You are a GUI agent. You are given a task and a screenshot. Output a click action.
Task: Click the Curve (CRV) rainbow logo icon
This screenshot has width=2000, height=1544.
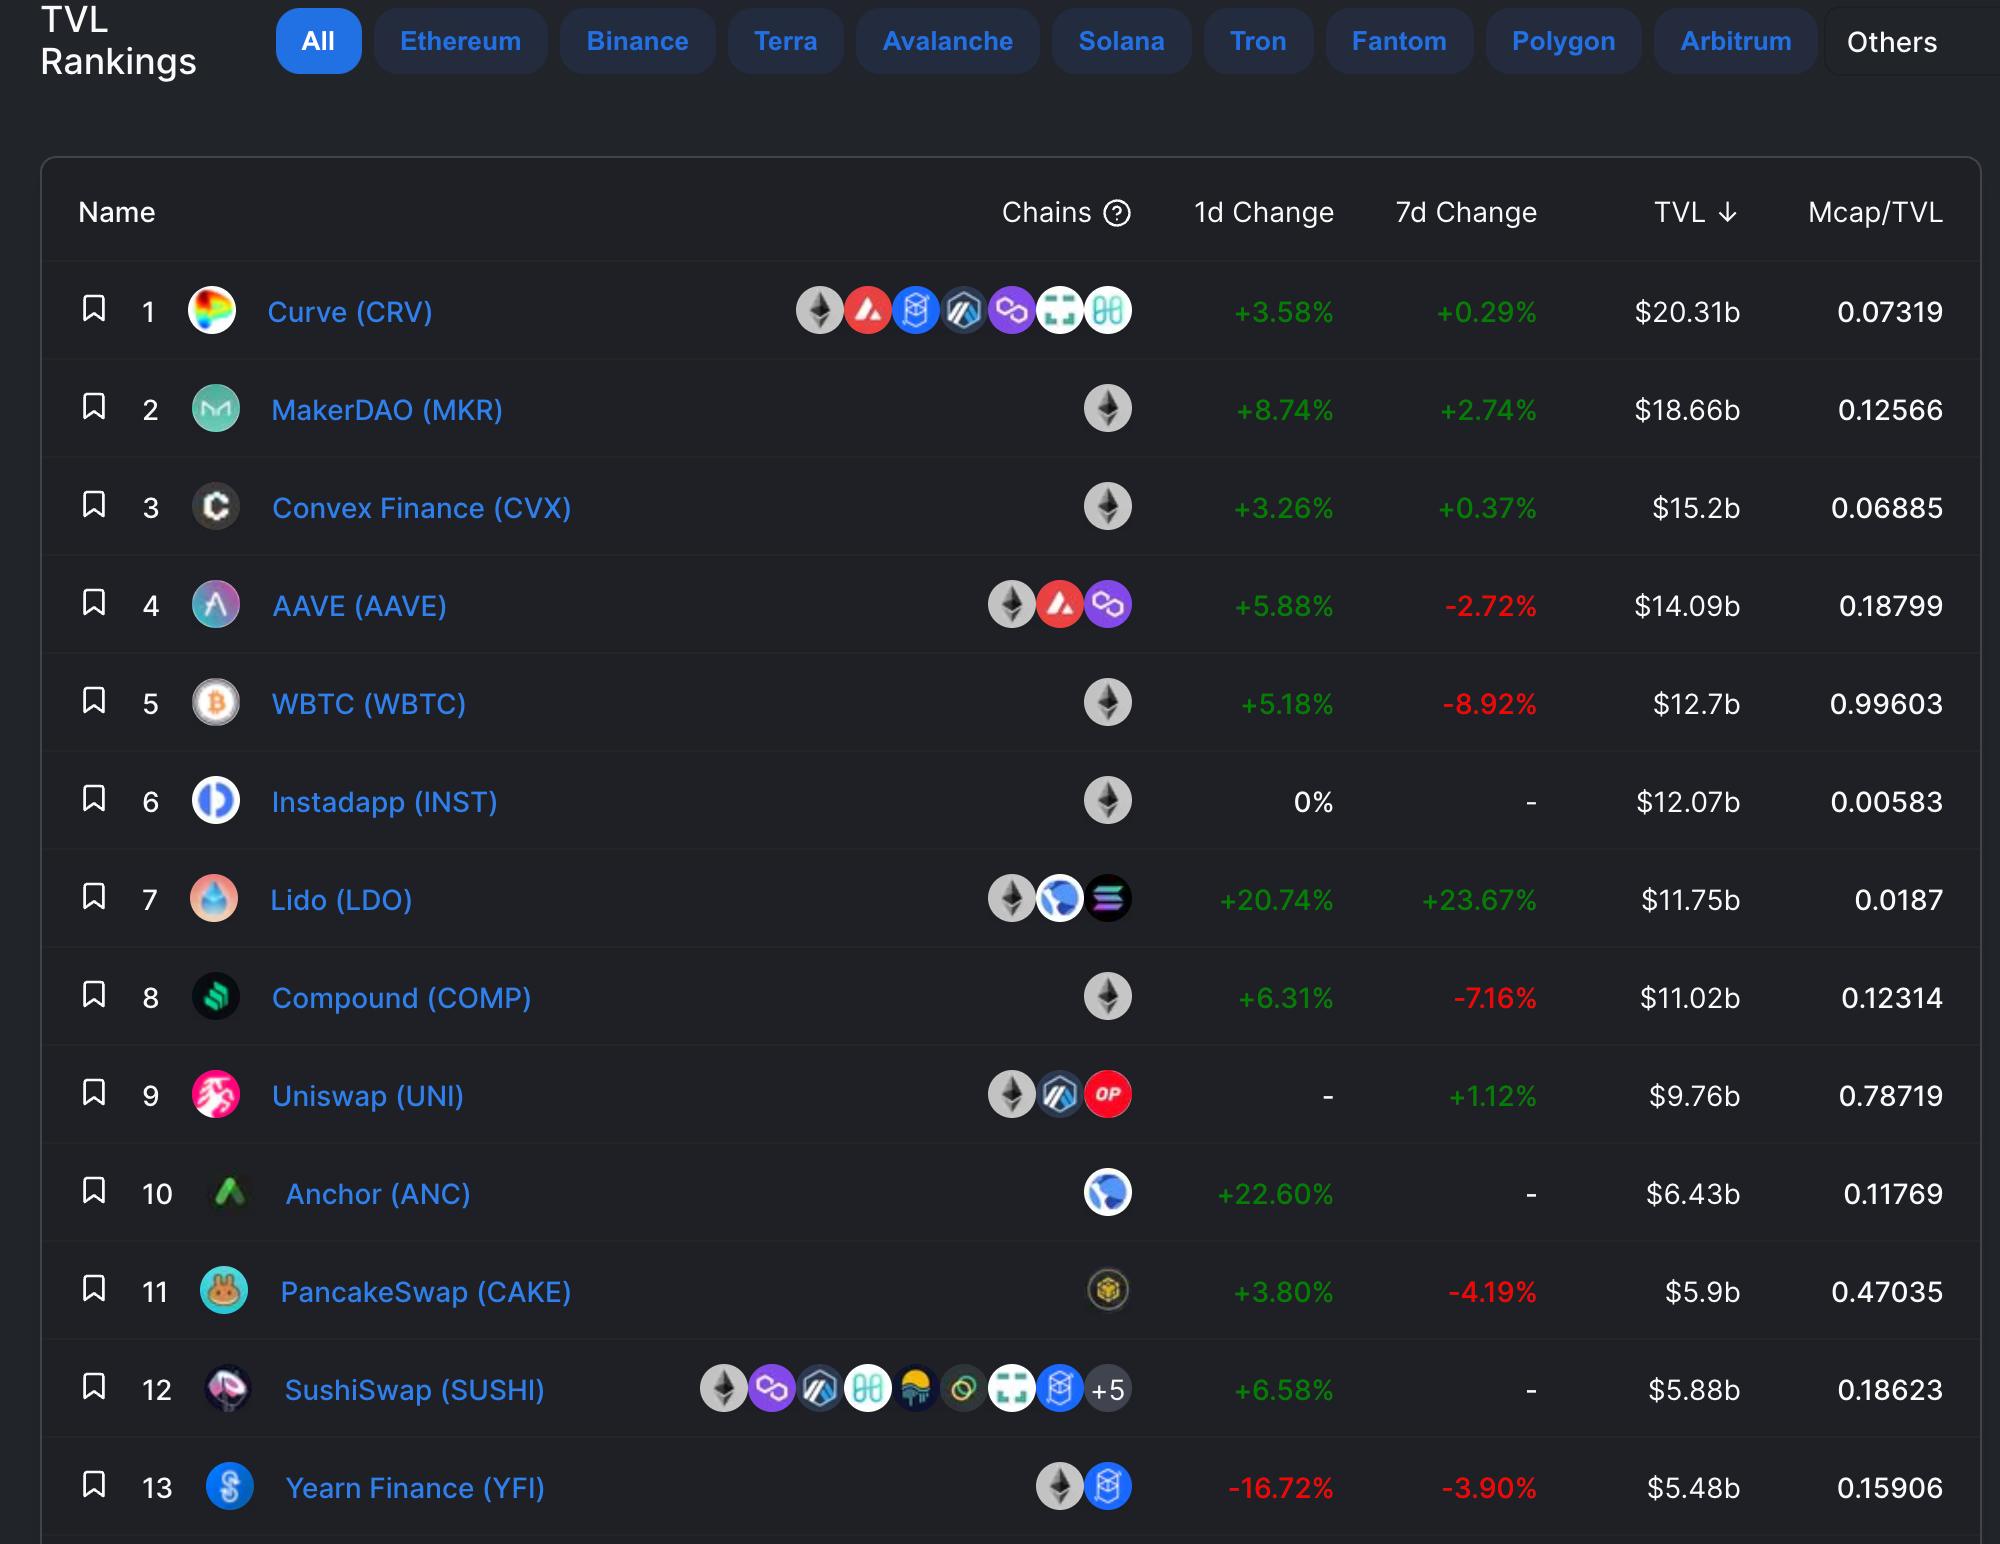212,311
